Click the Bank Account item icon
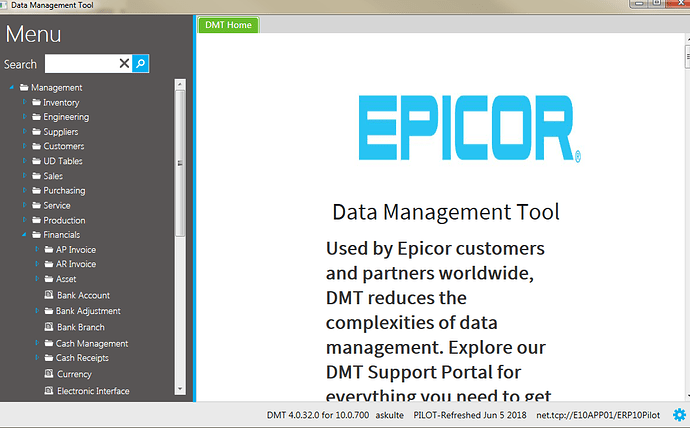690x428 pixels. (49, 295)
